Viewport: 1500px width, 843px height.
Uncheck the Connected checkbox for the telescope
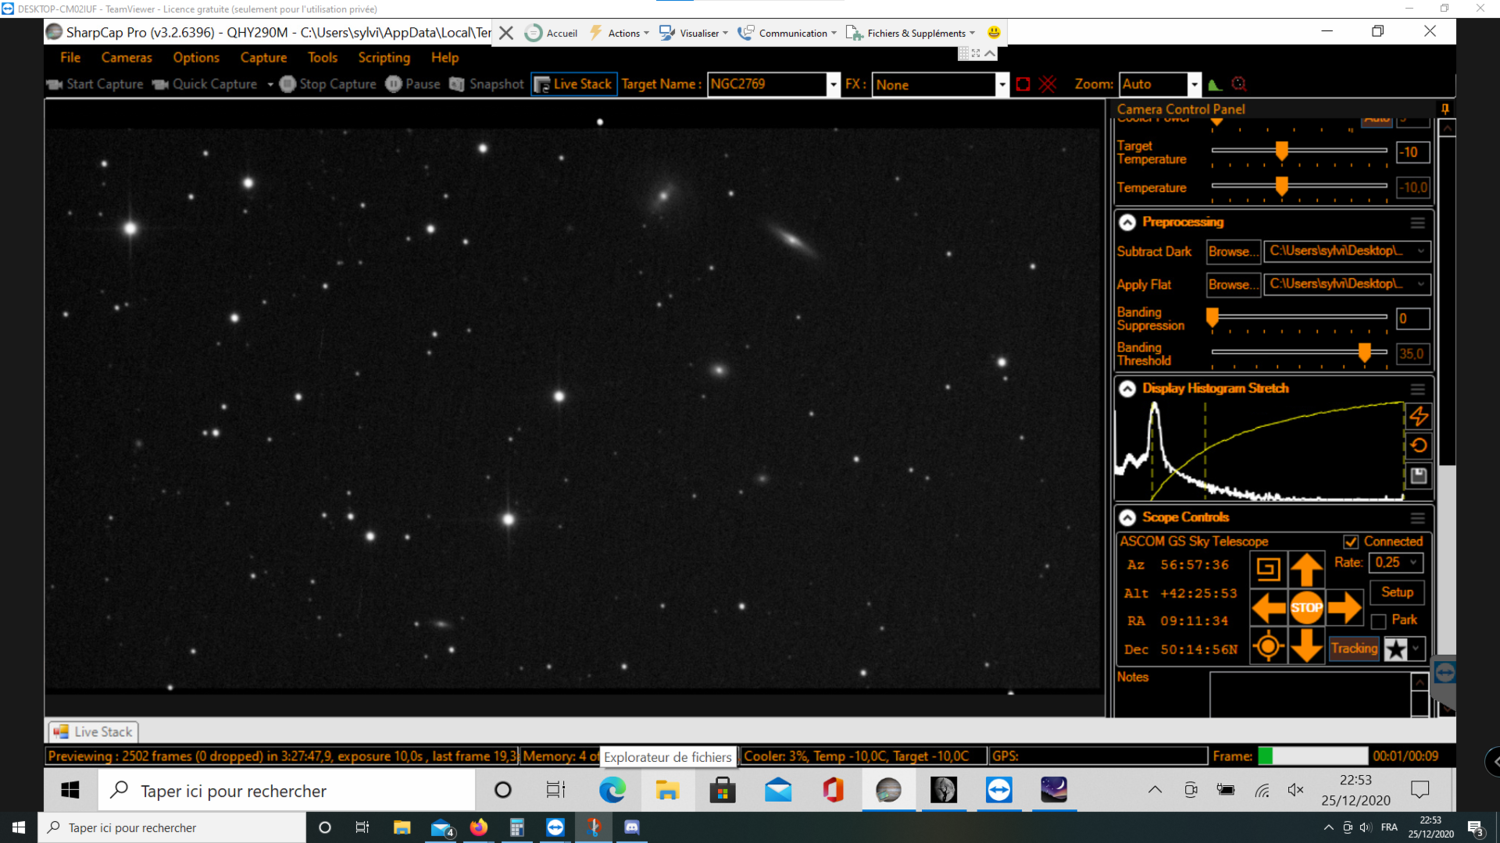click(1351, 542)
